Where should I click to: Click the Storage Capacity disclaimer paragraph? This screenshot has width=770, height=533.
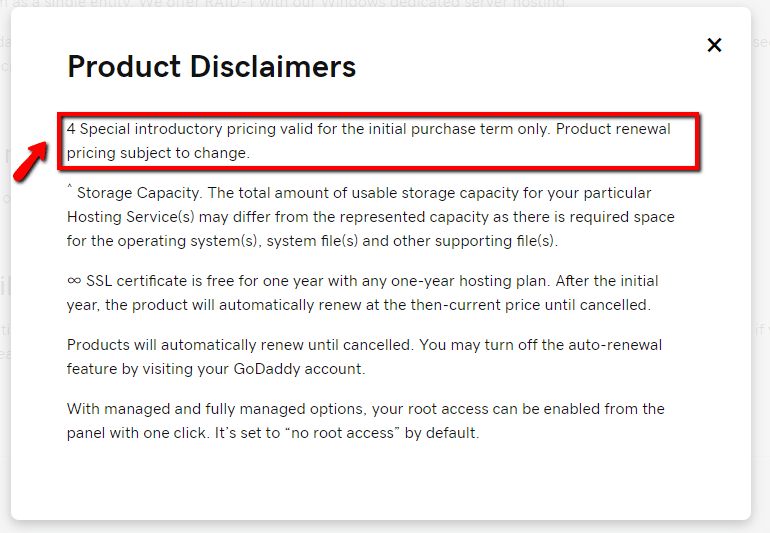point(370,217)
